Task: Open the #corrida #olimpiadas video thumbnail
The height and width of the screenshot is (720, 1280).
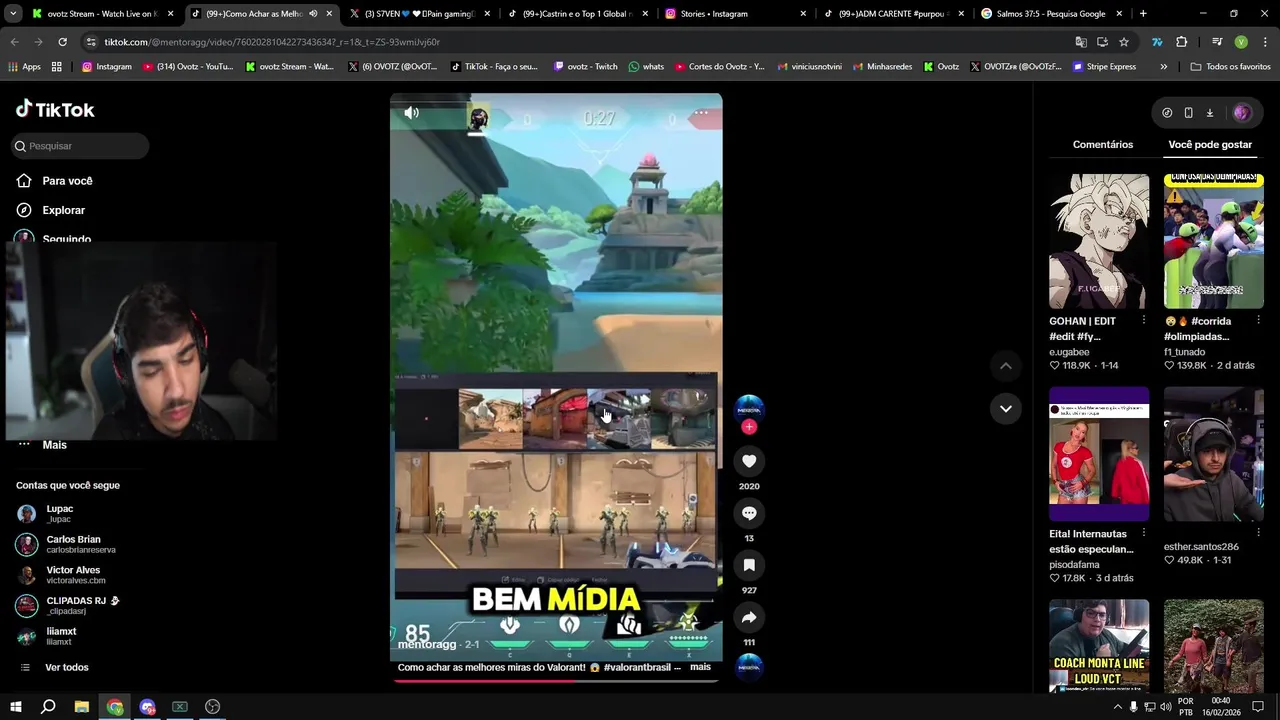Action: click(x=1214, y=241)
